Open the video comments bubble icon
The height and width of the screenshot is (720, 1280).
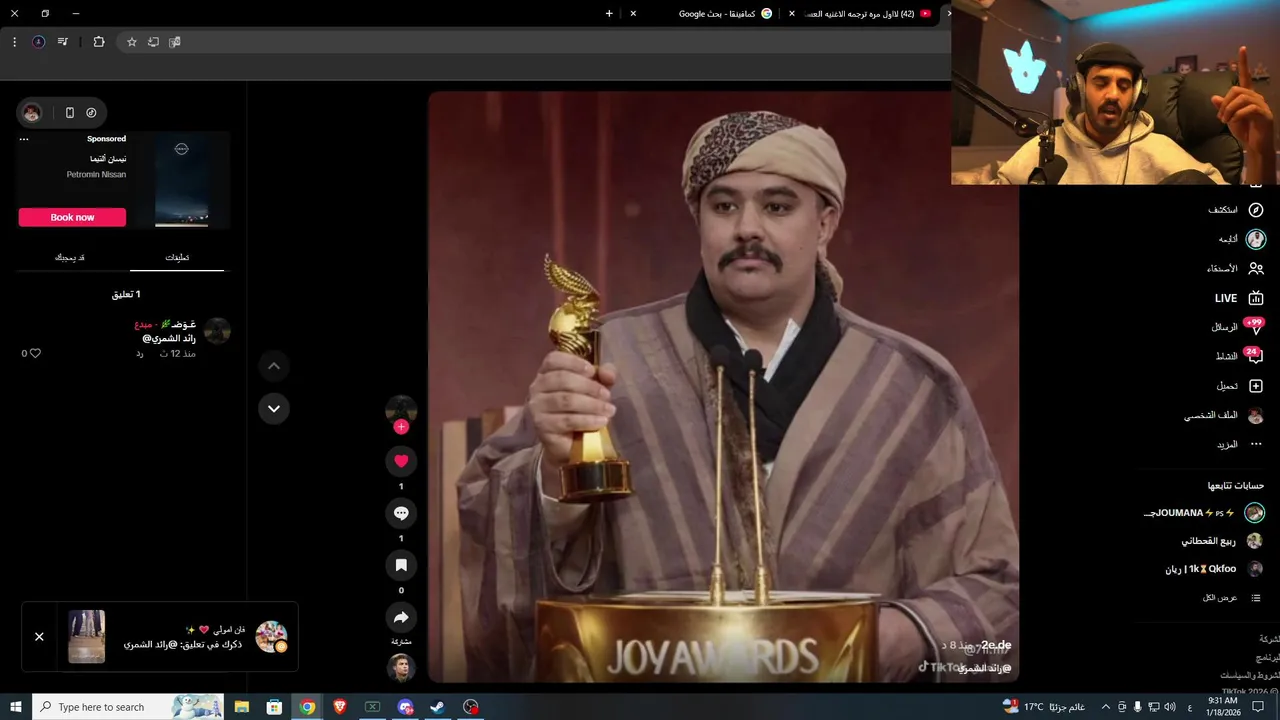(401, 513)
